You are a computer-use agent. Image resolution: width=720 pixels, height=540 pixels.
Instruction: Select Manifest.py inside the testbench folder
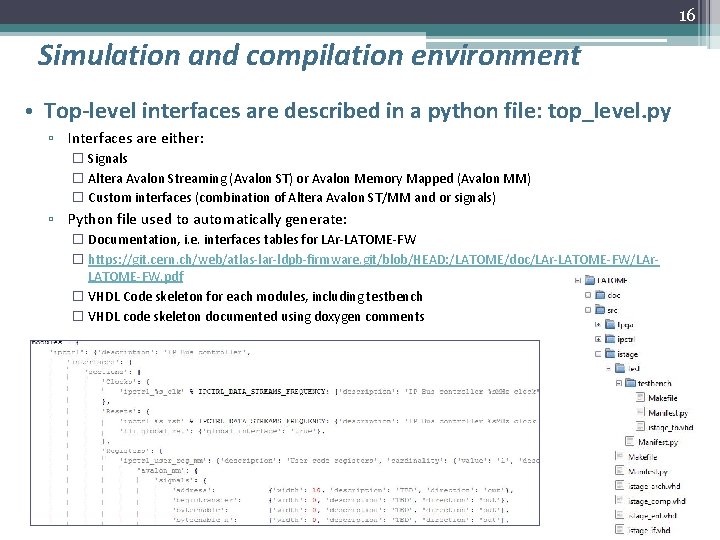click(x=668, y=413)
